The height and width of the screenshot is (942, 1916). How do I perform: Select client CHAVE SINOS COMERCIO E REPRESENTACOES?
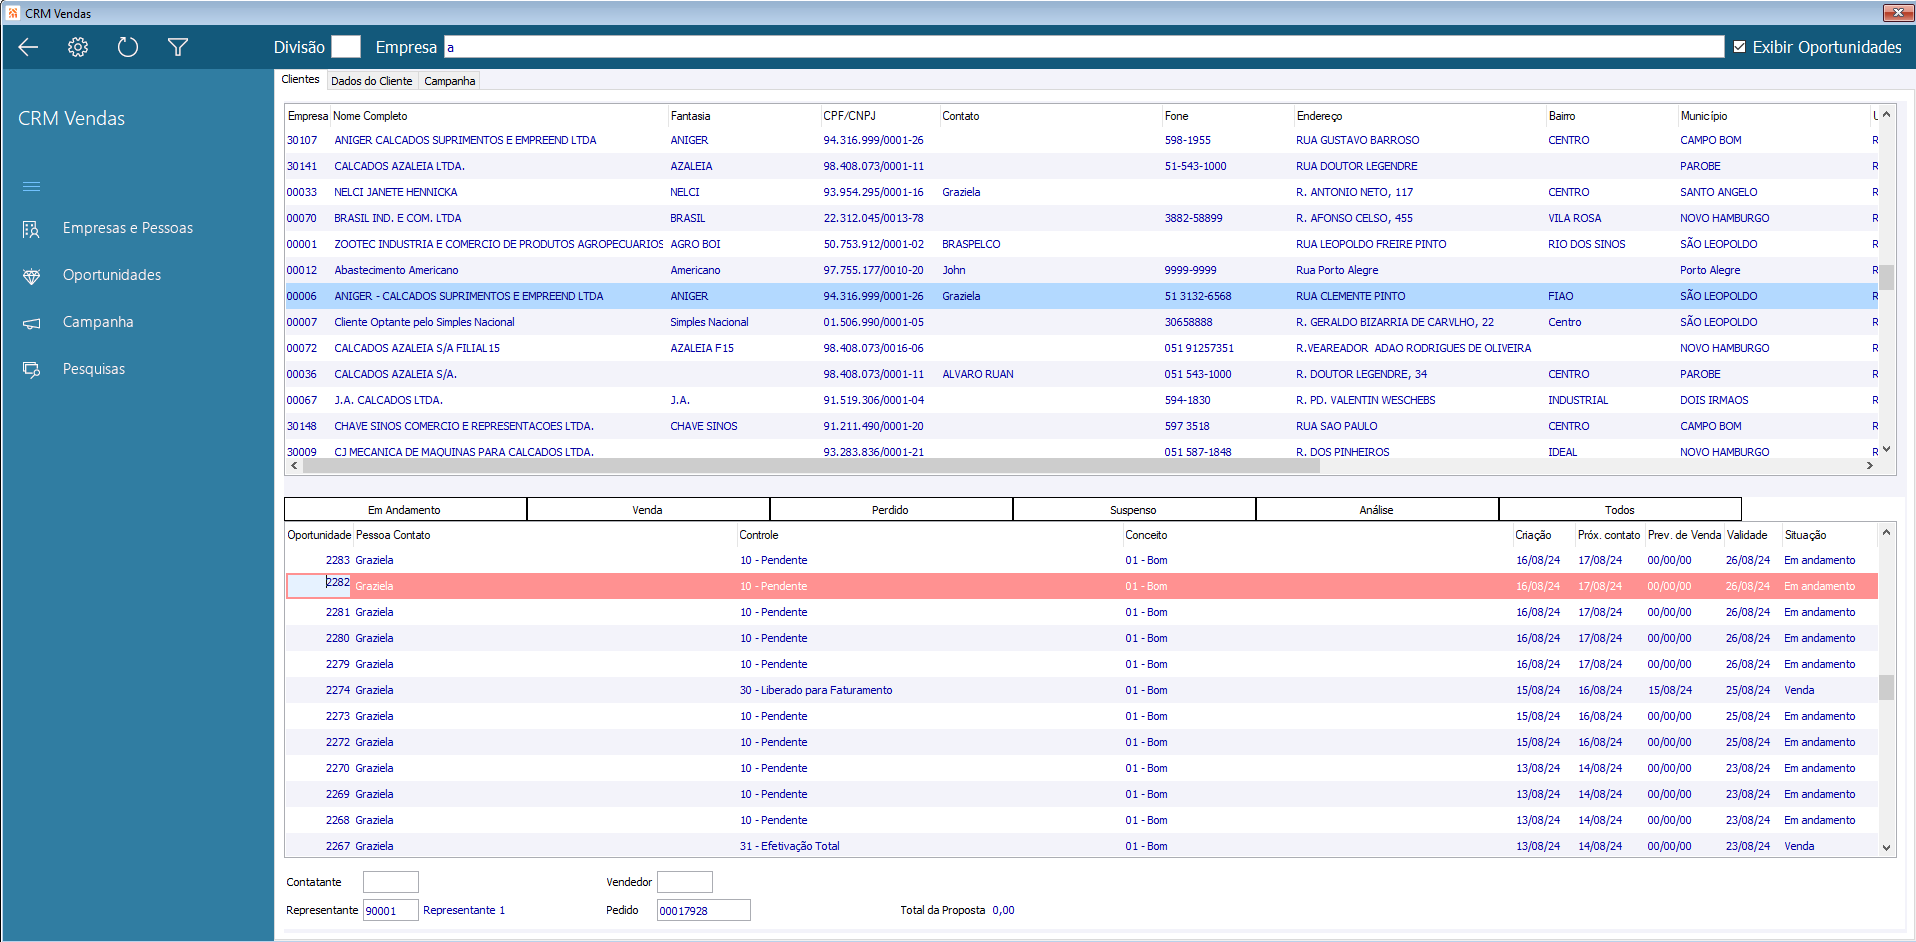463,426
